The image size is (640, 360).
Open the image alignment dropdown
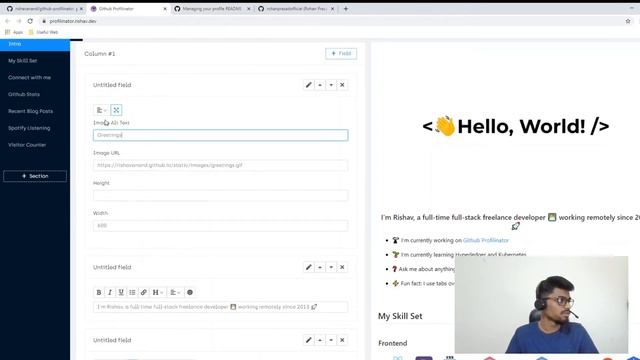point(101,110)
